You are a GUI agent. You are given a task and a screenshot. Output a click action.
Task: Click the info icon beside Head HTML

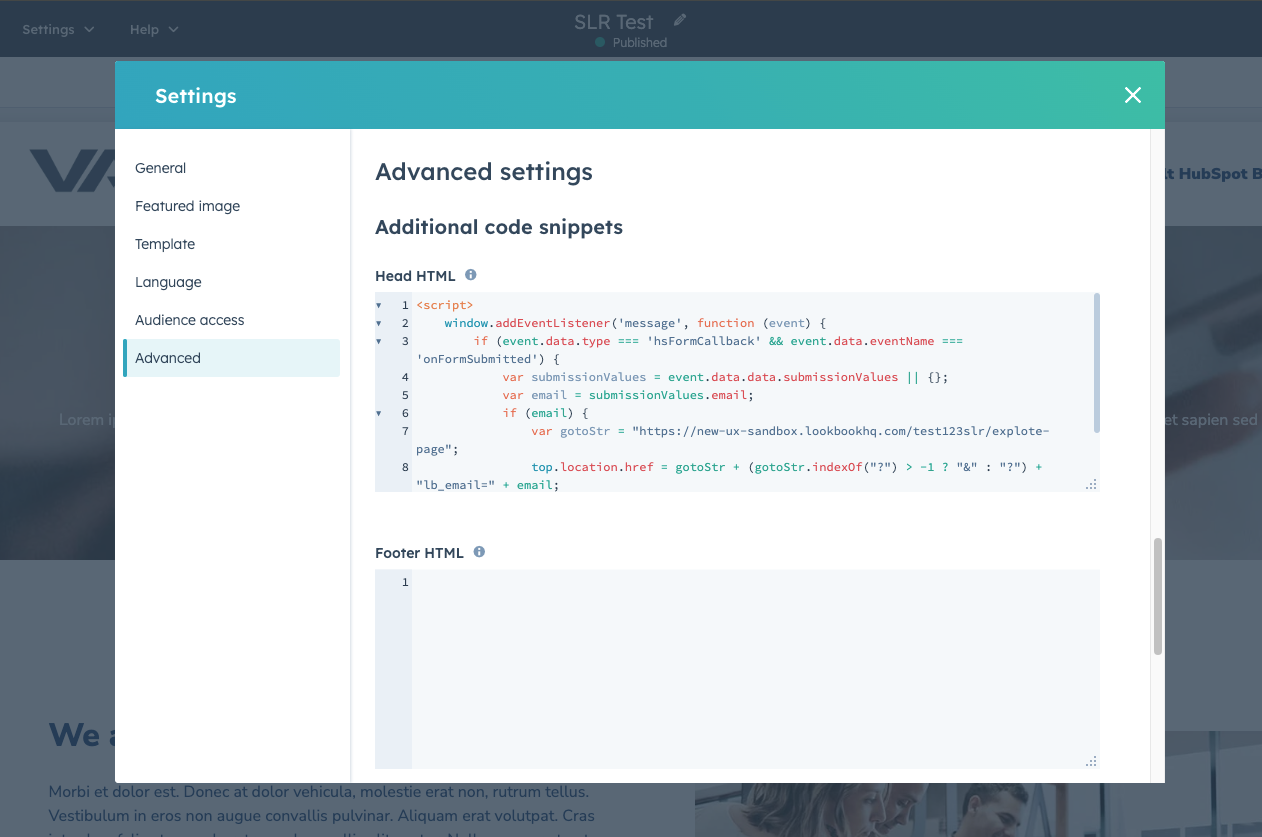coord(471,275)
